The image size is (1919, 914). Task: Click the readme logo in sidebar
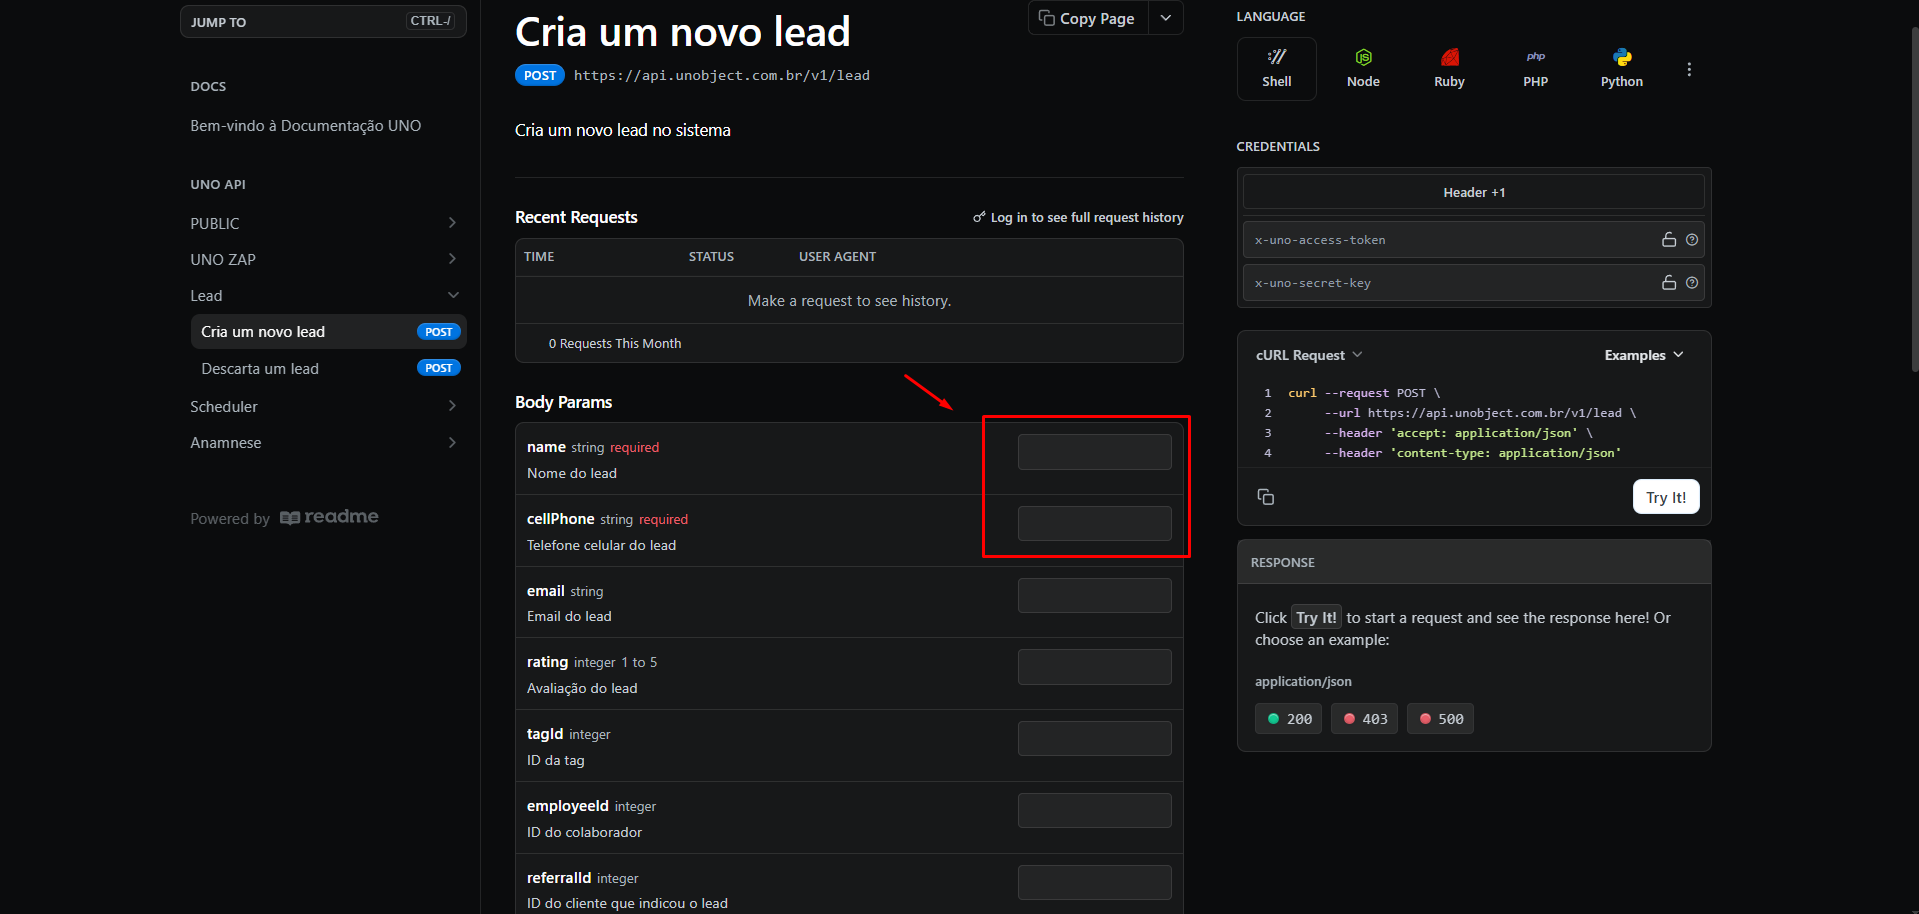(329, 517)
